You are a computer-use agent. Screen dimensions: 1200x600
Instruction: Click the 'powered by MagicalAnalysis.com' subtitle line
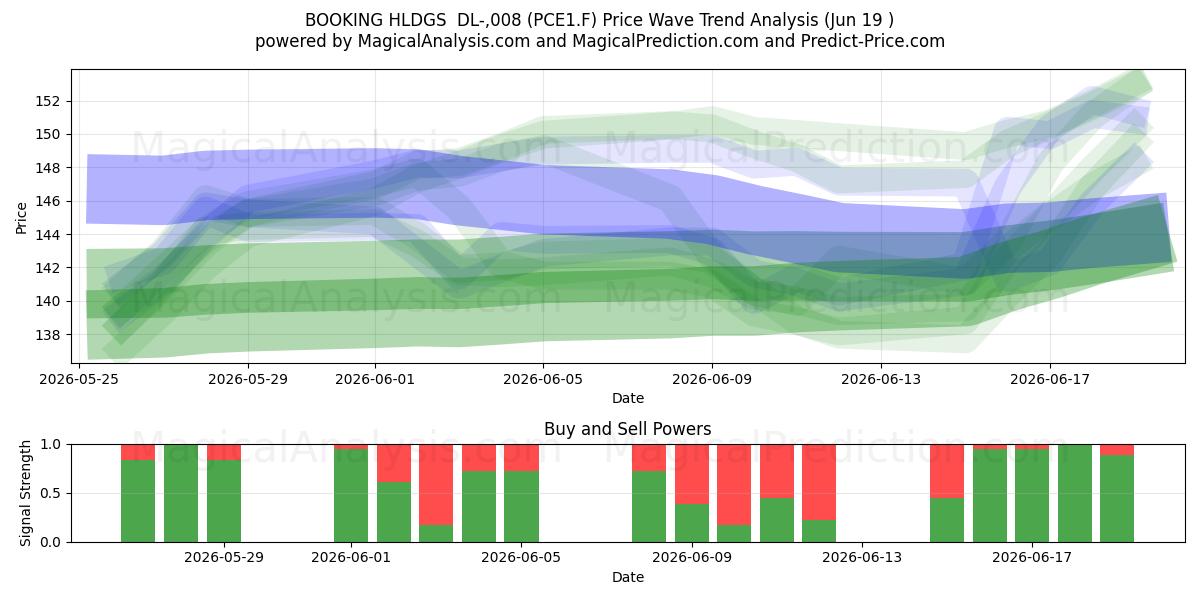[x=600, y=41]
